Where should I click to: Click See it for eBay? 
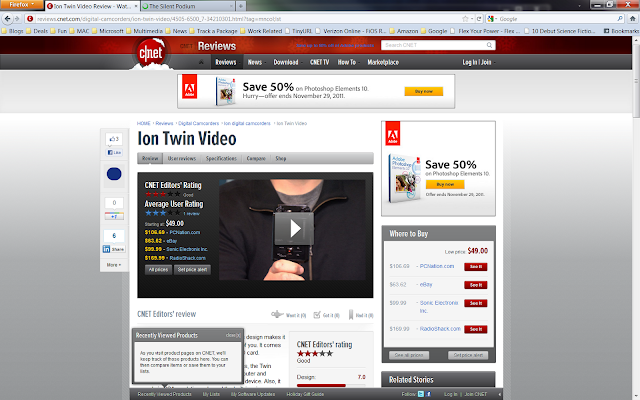pyautogui.click(x=476, y=285)
